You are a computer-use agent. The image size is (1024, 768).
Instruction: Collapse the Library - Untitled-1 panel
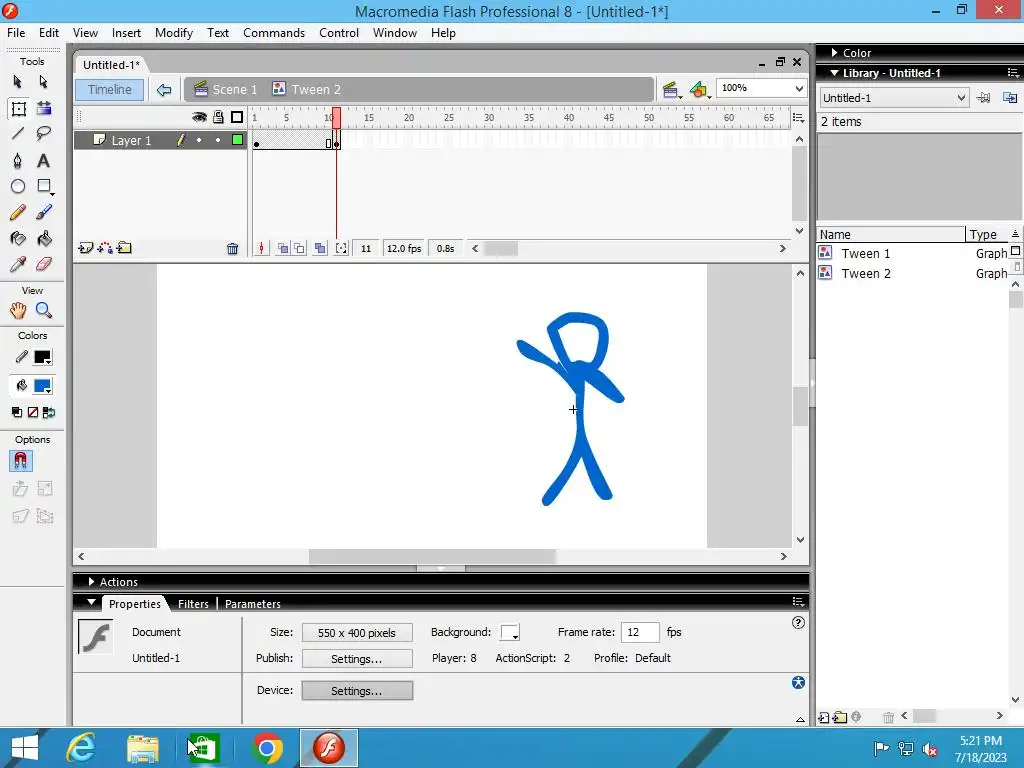[x=834, y=73]
